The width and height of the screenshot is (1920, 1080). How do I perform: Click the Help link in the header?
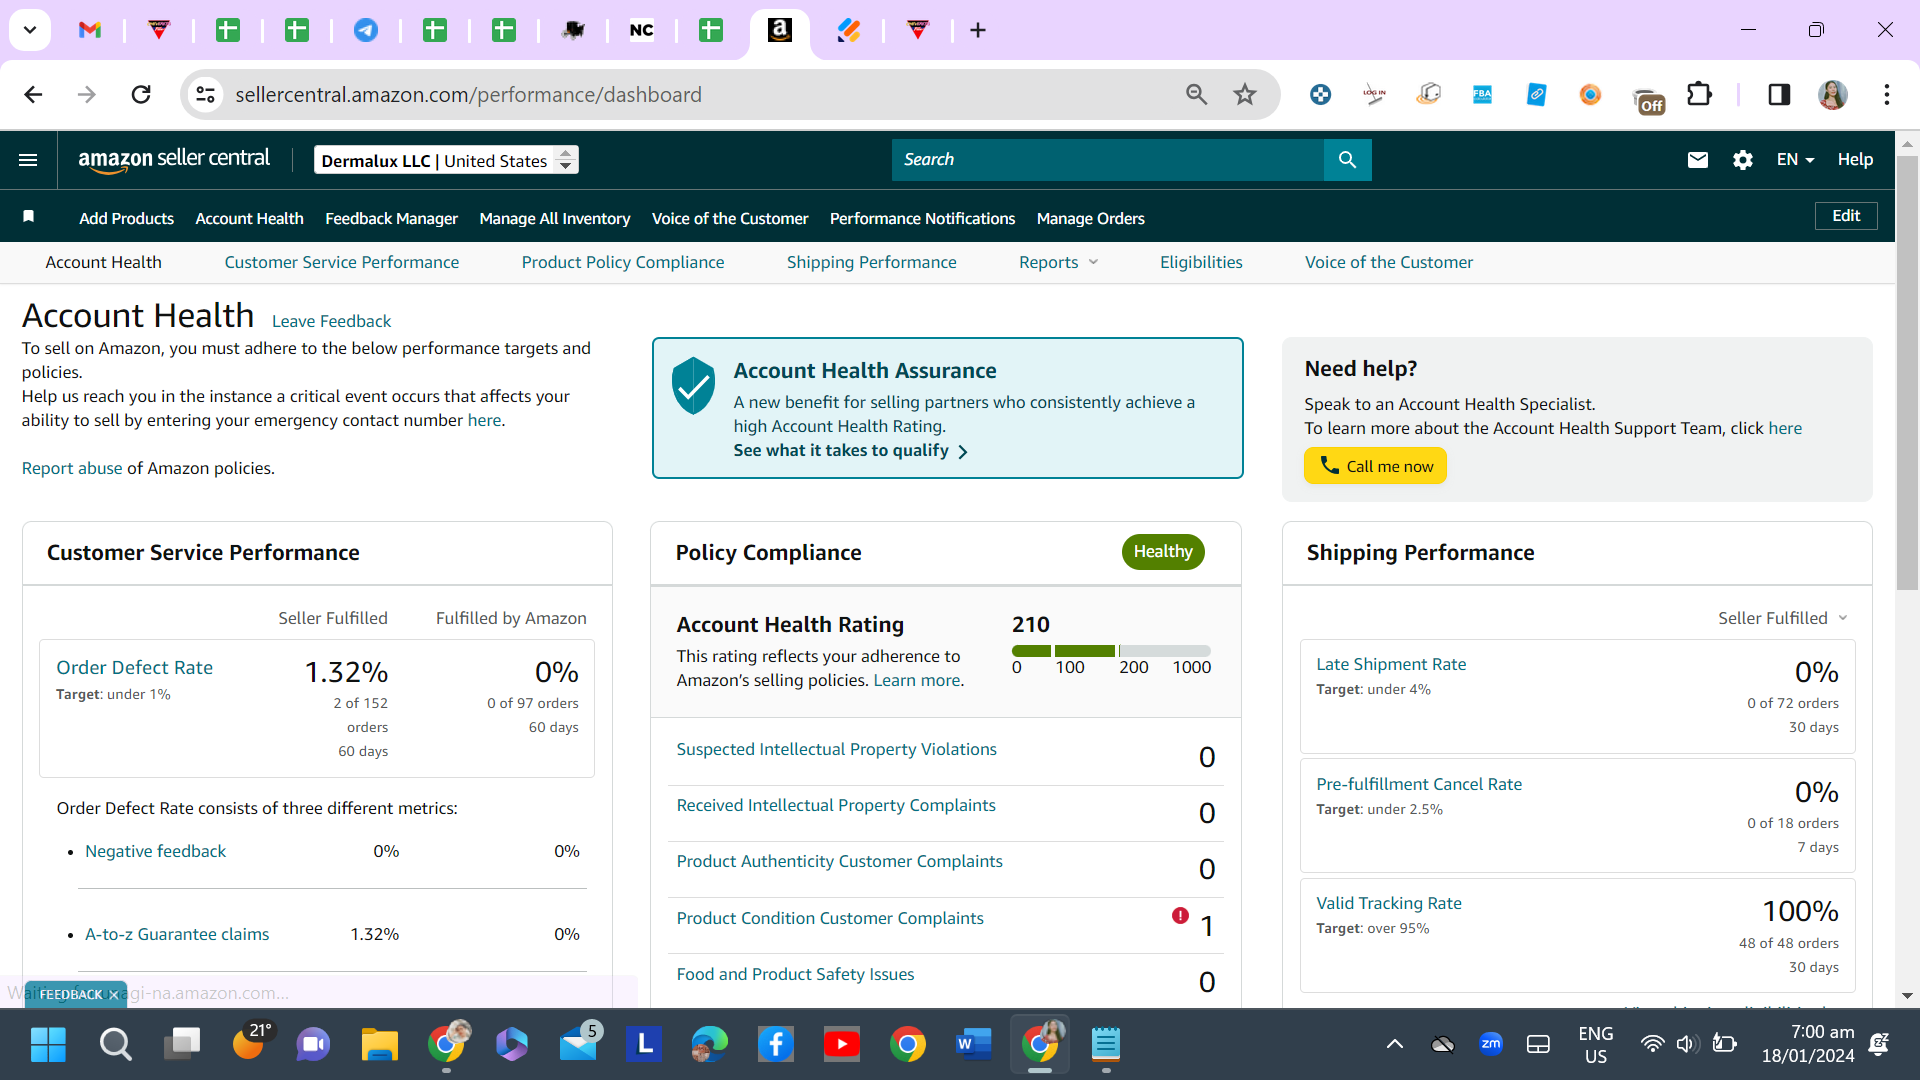[1855, 160]
